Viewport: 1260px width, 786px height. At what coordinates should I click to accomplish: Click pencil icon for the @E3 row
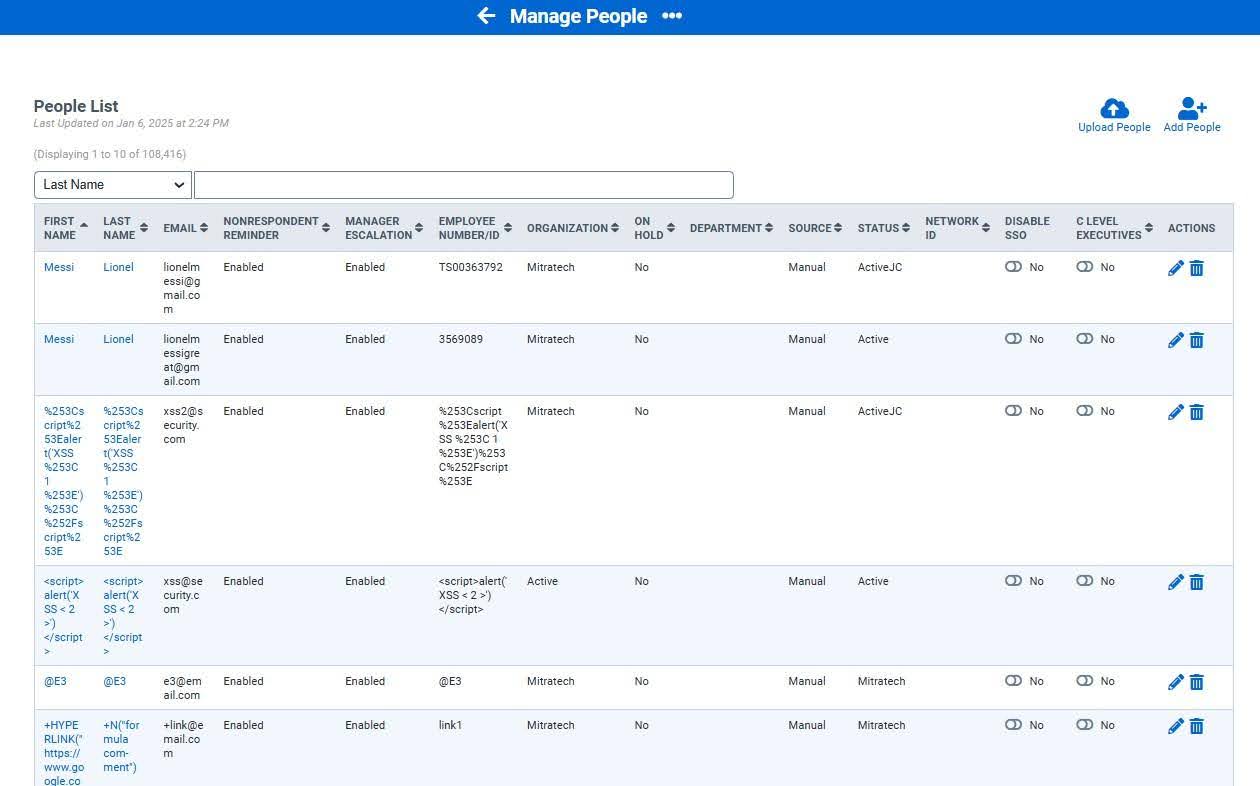(x=1176, y=682)
